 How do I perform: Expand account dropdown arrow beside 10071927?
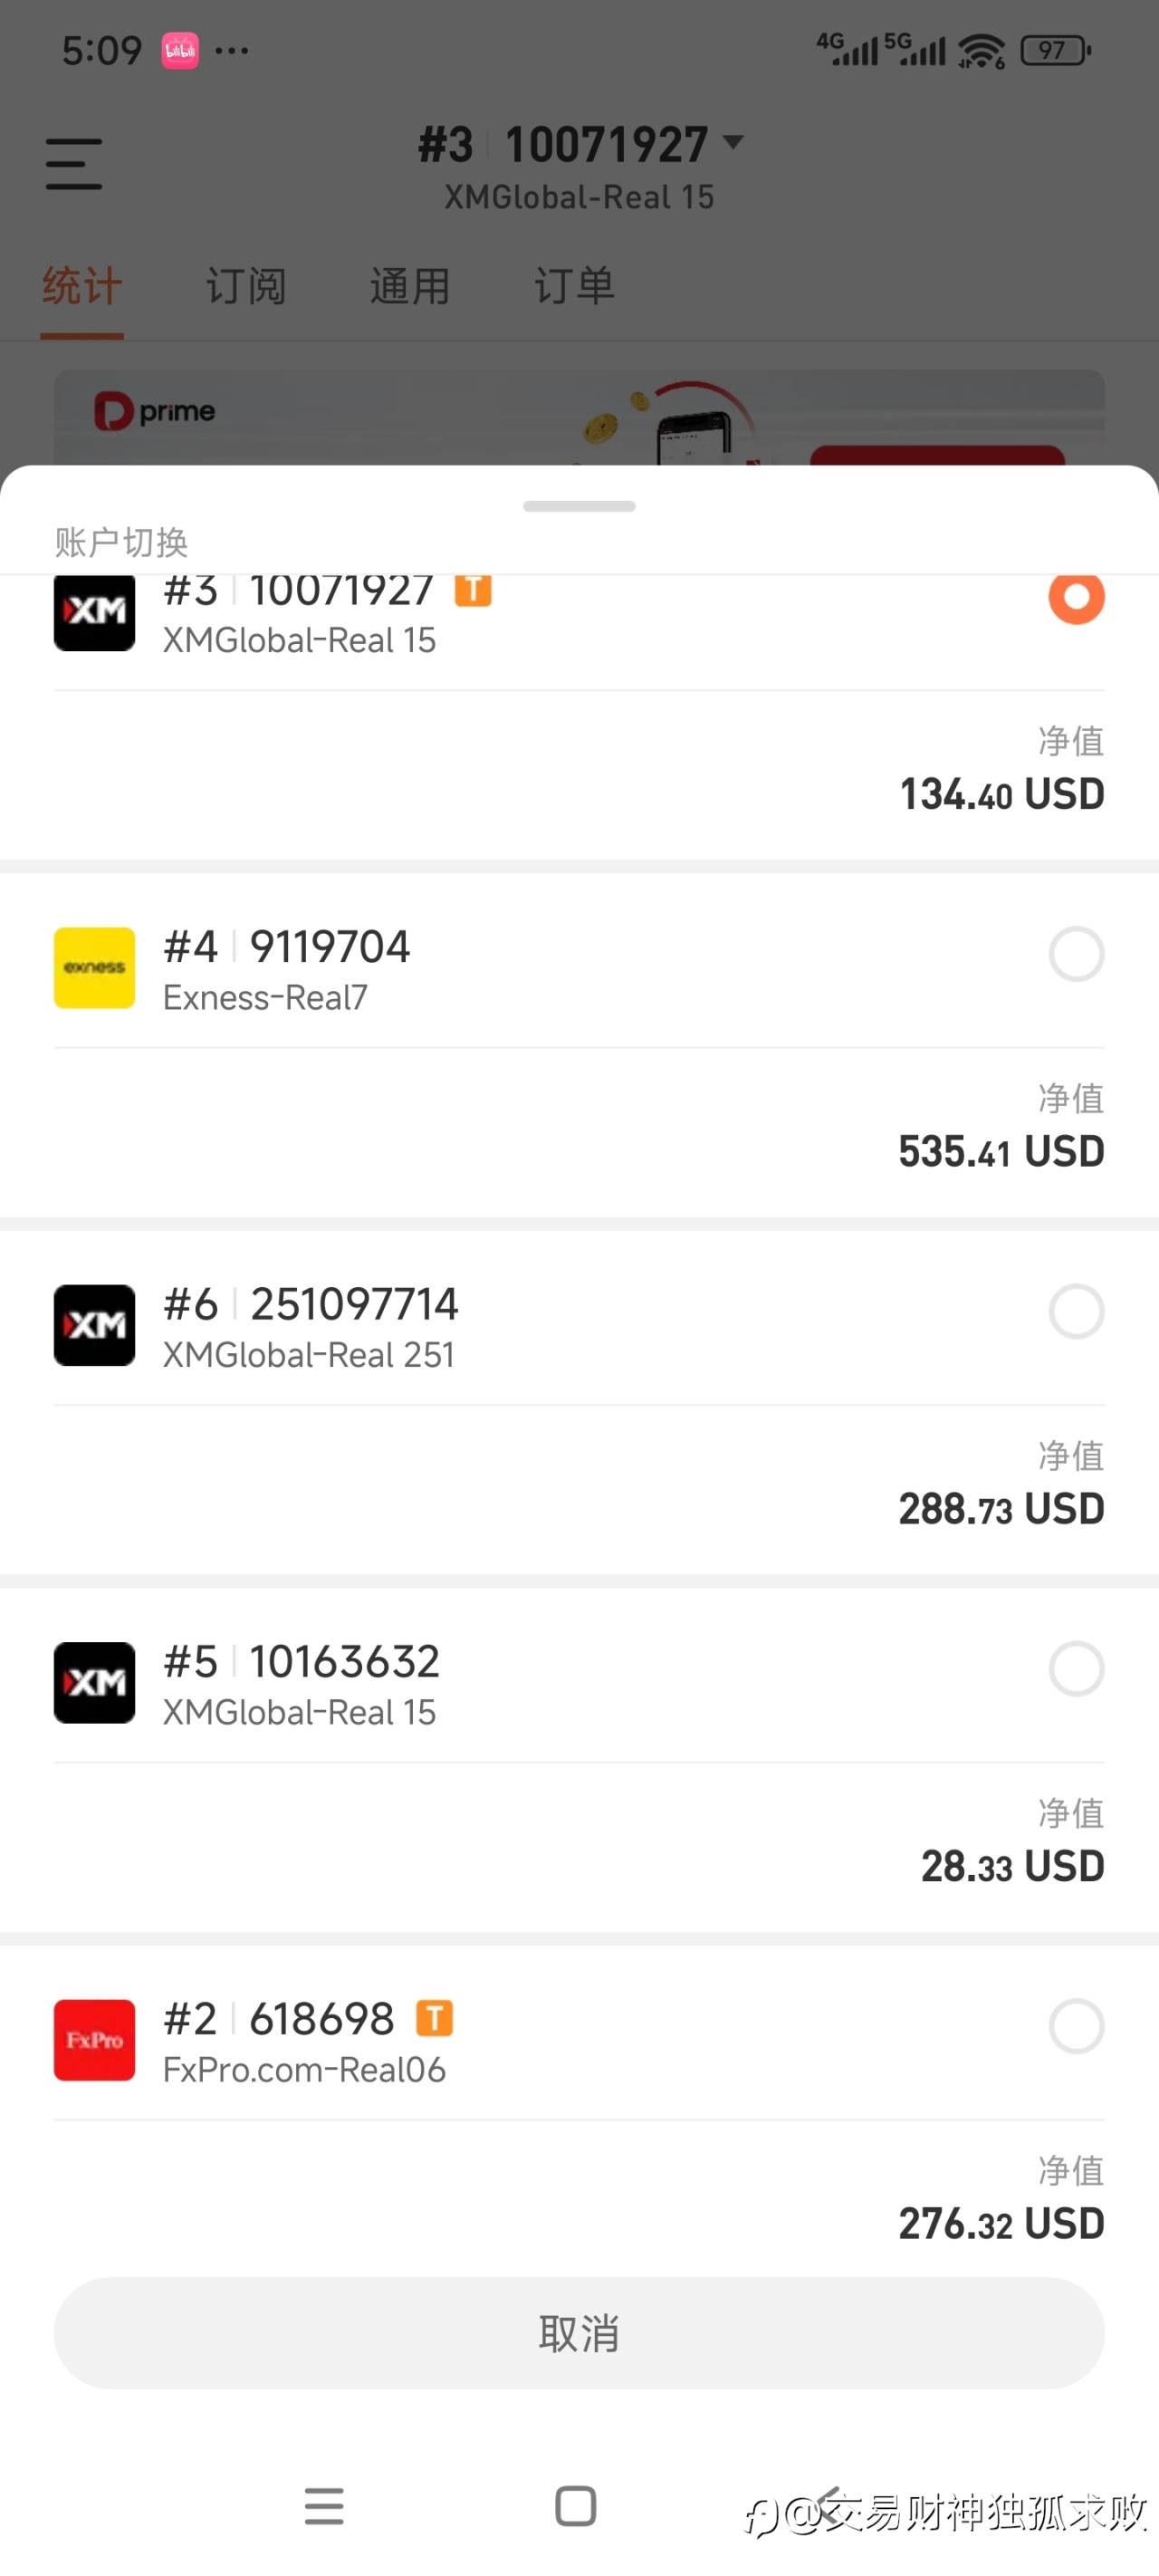(733, 142)
